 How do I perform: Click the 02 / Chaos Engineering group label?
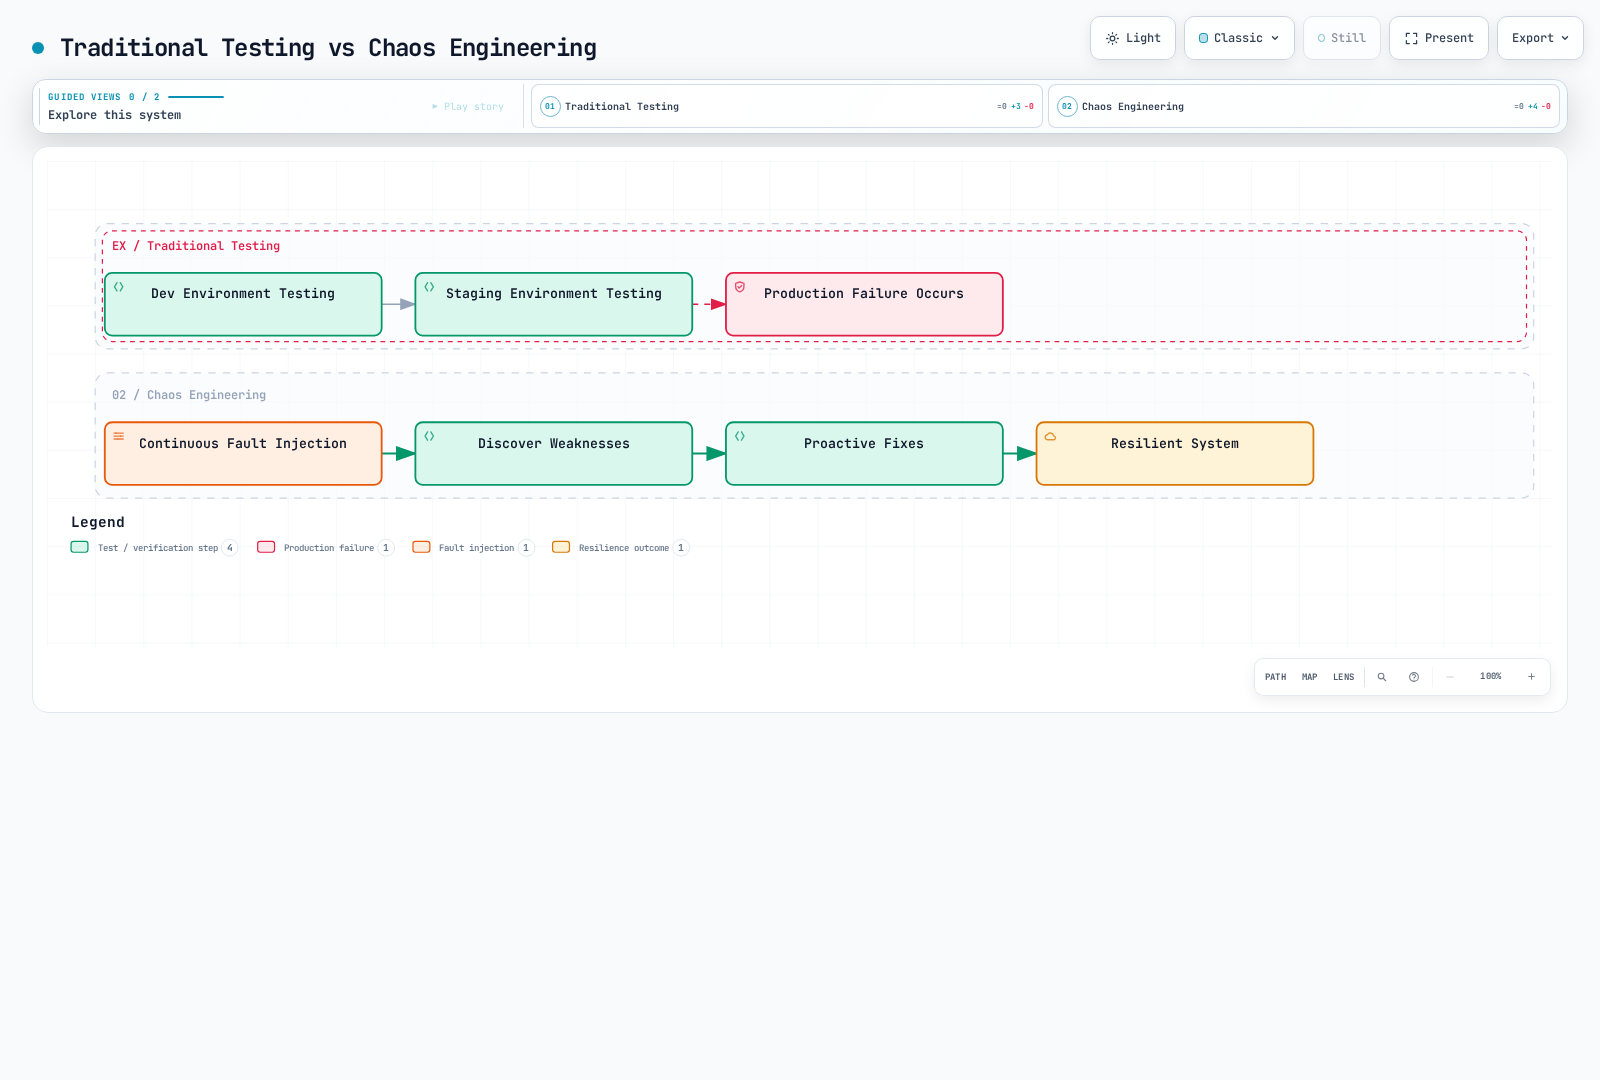[189, 395]
